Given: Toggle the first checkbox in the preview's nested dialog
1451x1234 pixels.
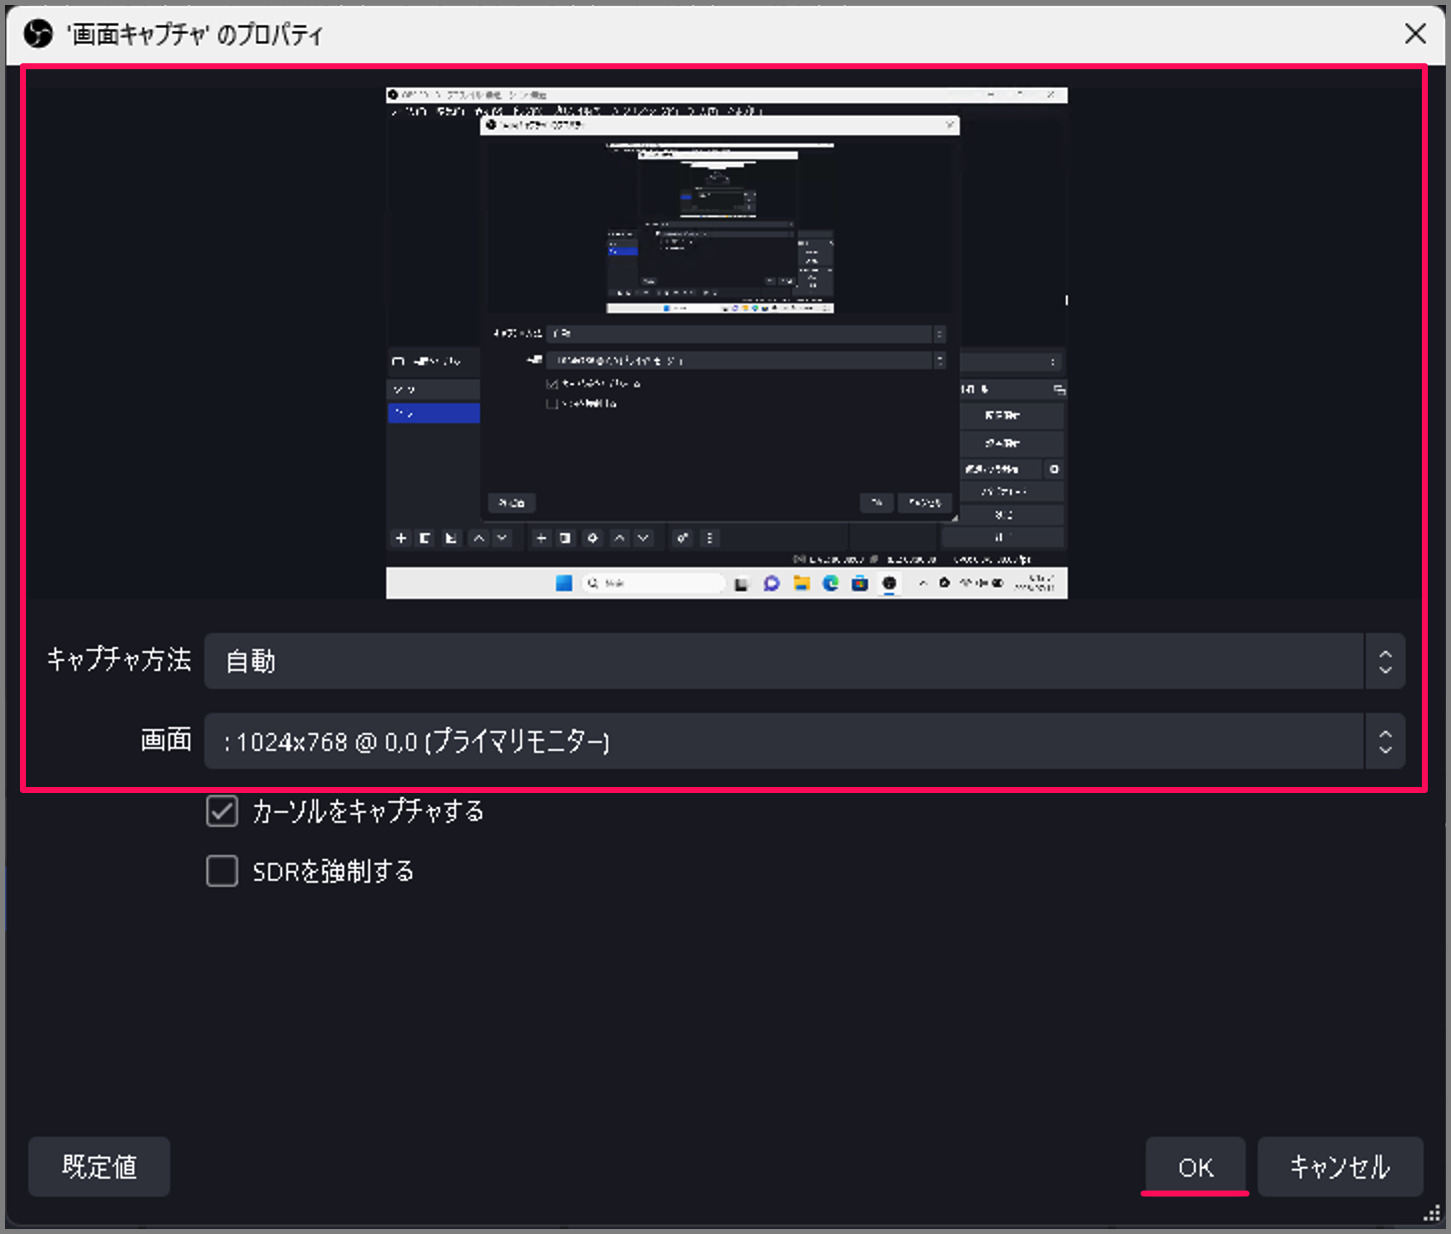Looking at the screenshot, I should [552, 384].
